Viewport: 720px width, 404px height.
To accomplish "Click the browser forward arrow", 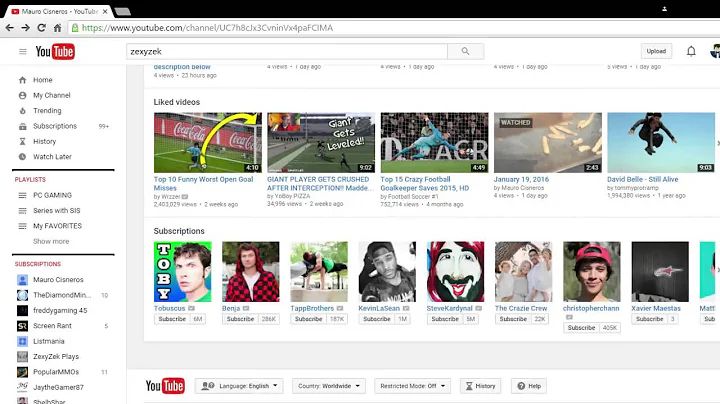I will point(25,28).
